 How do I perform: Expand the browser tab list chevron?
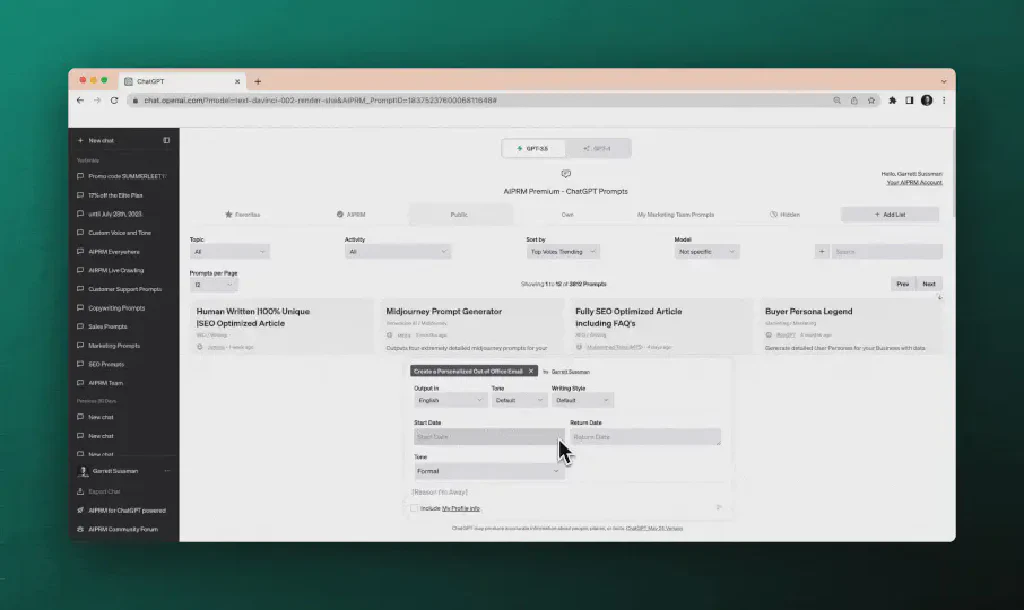pyautogui.click(x=943, y=82)
